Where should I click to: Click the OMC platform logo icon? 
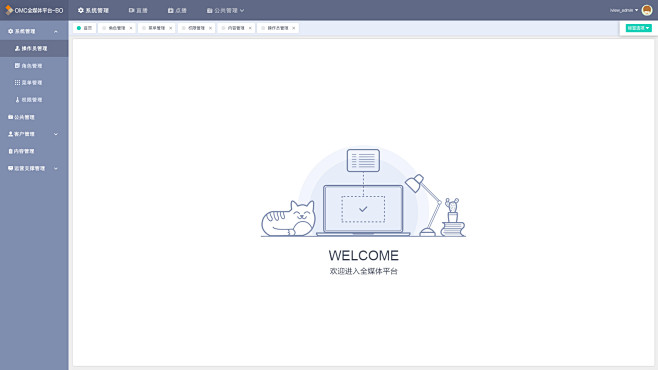9,10
